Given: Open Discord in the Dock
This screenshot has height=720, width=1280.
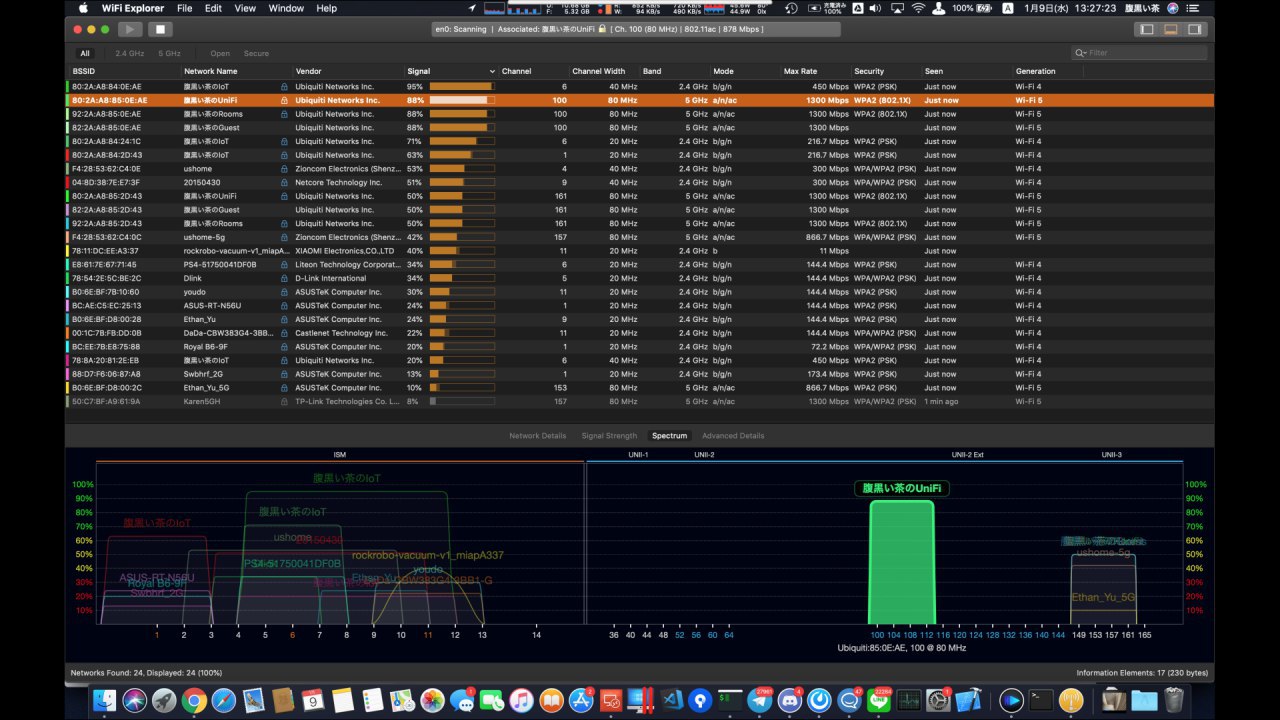Looking at the screenshot, I should [790, 700].
